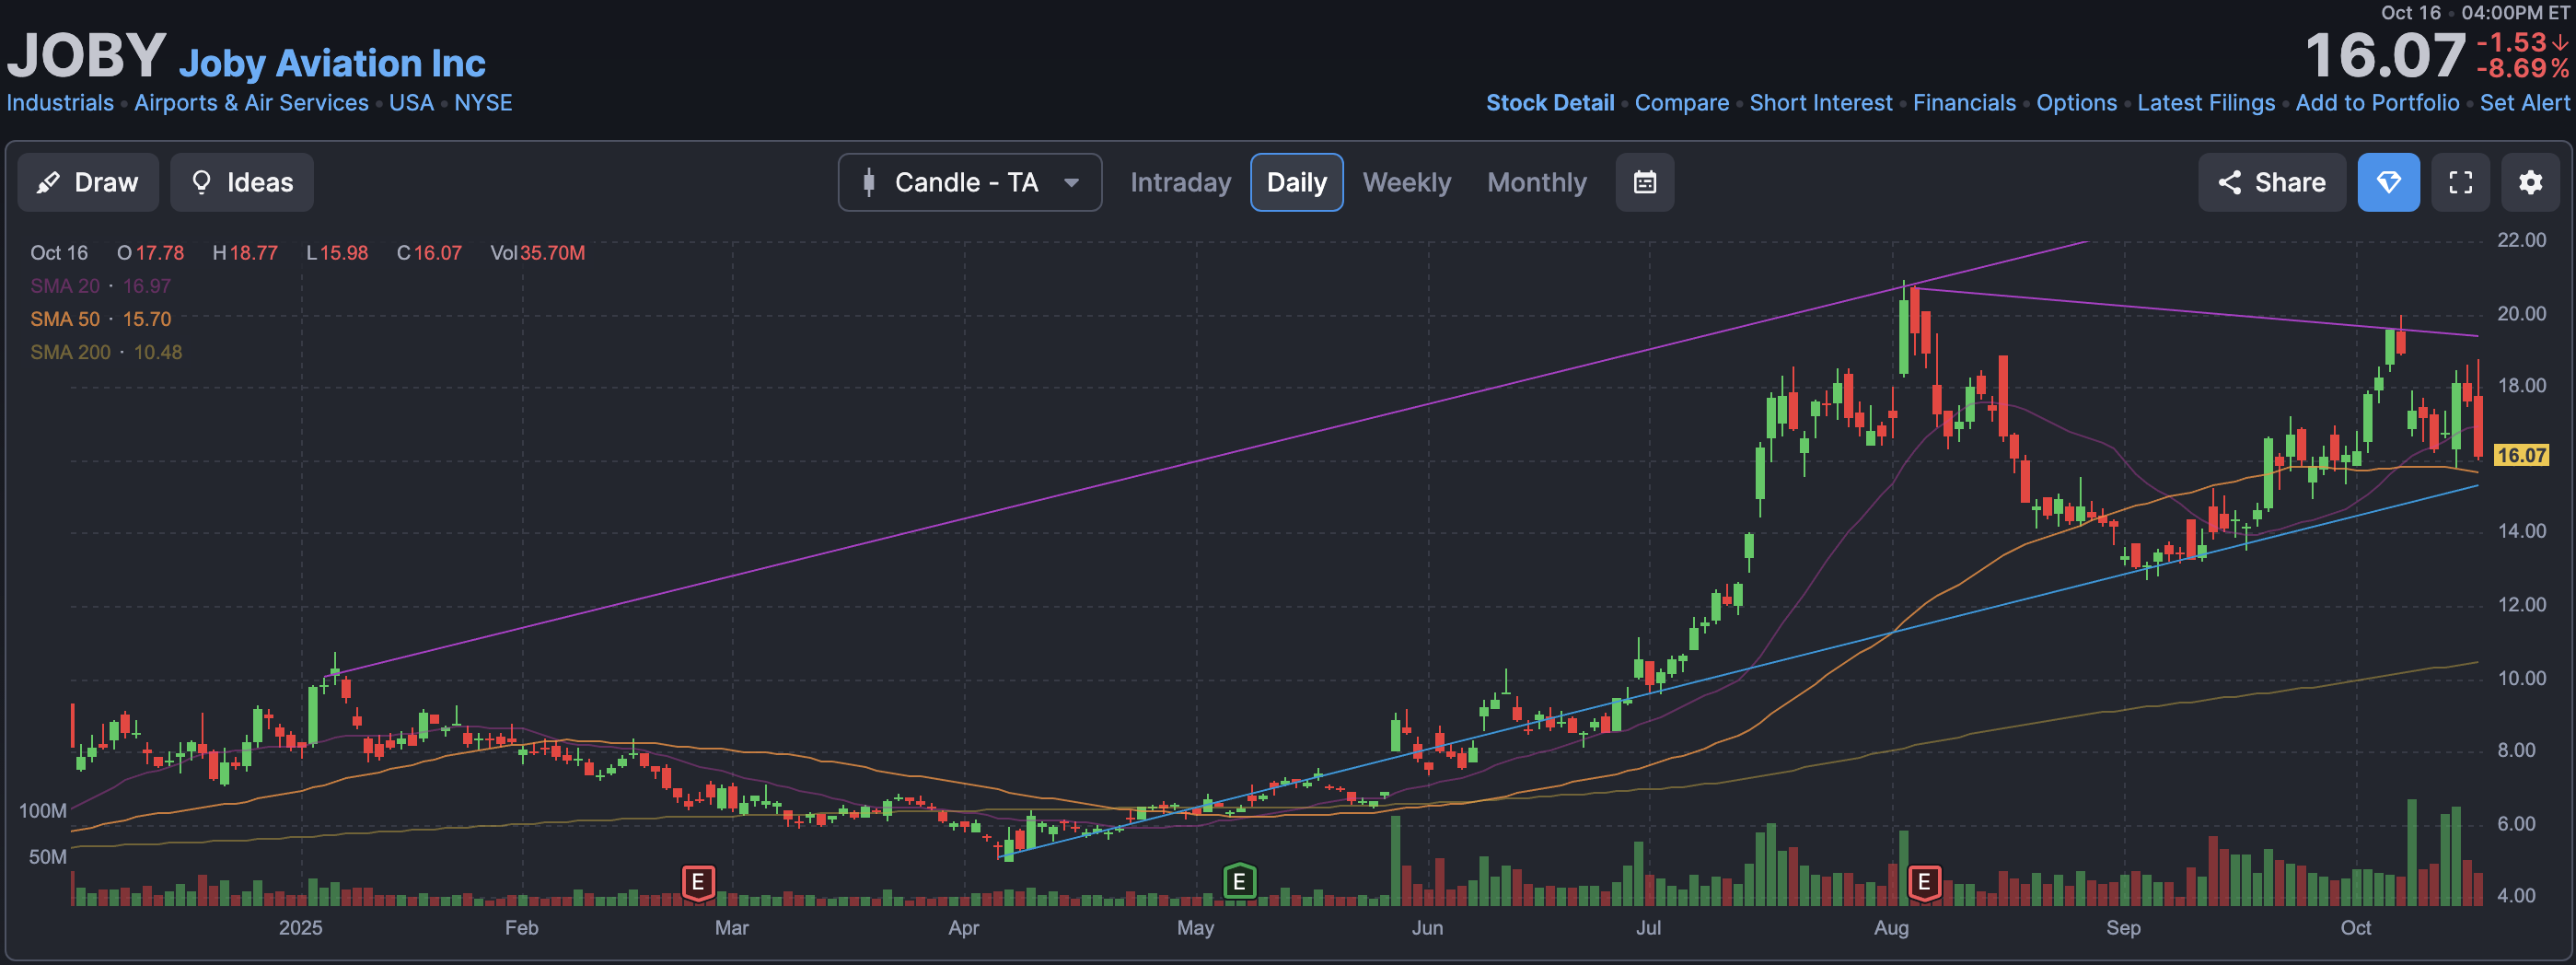Add JOBY to Portfolio
2576x965 pixels.
[x=2377, y=103]
